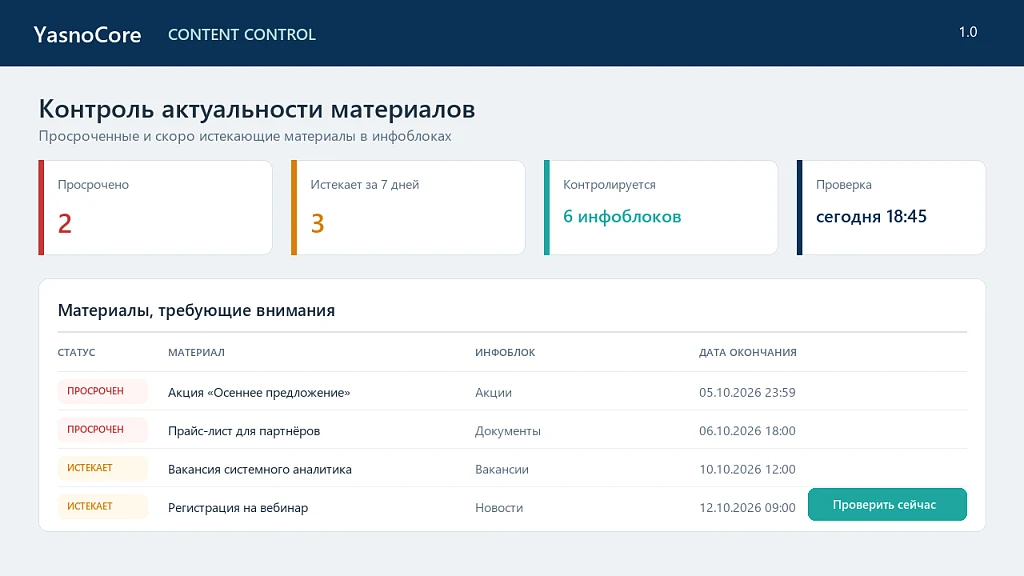
Task: Select material 'Прайс-лист для партнёров'
Action: pos(244,431)
